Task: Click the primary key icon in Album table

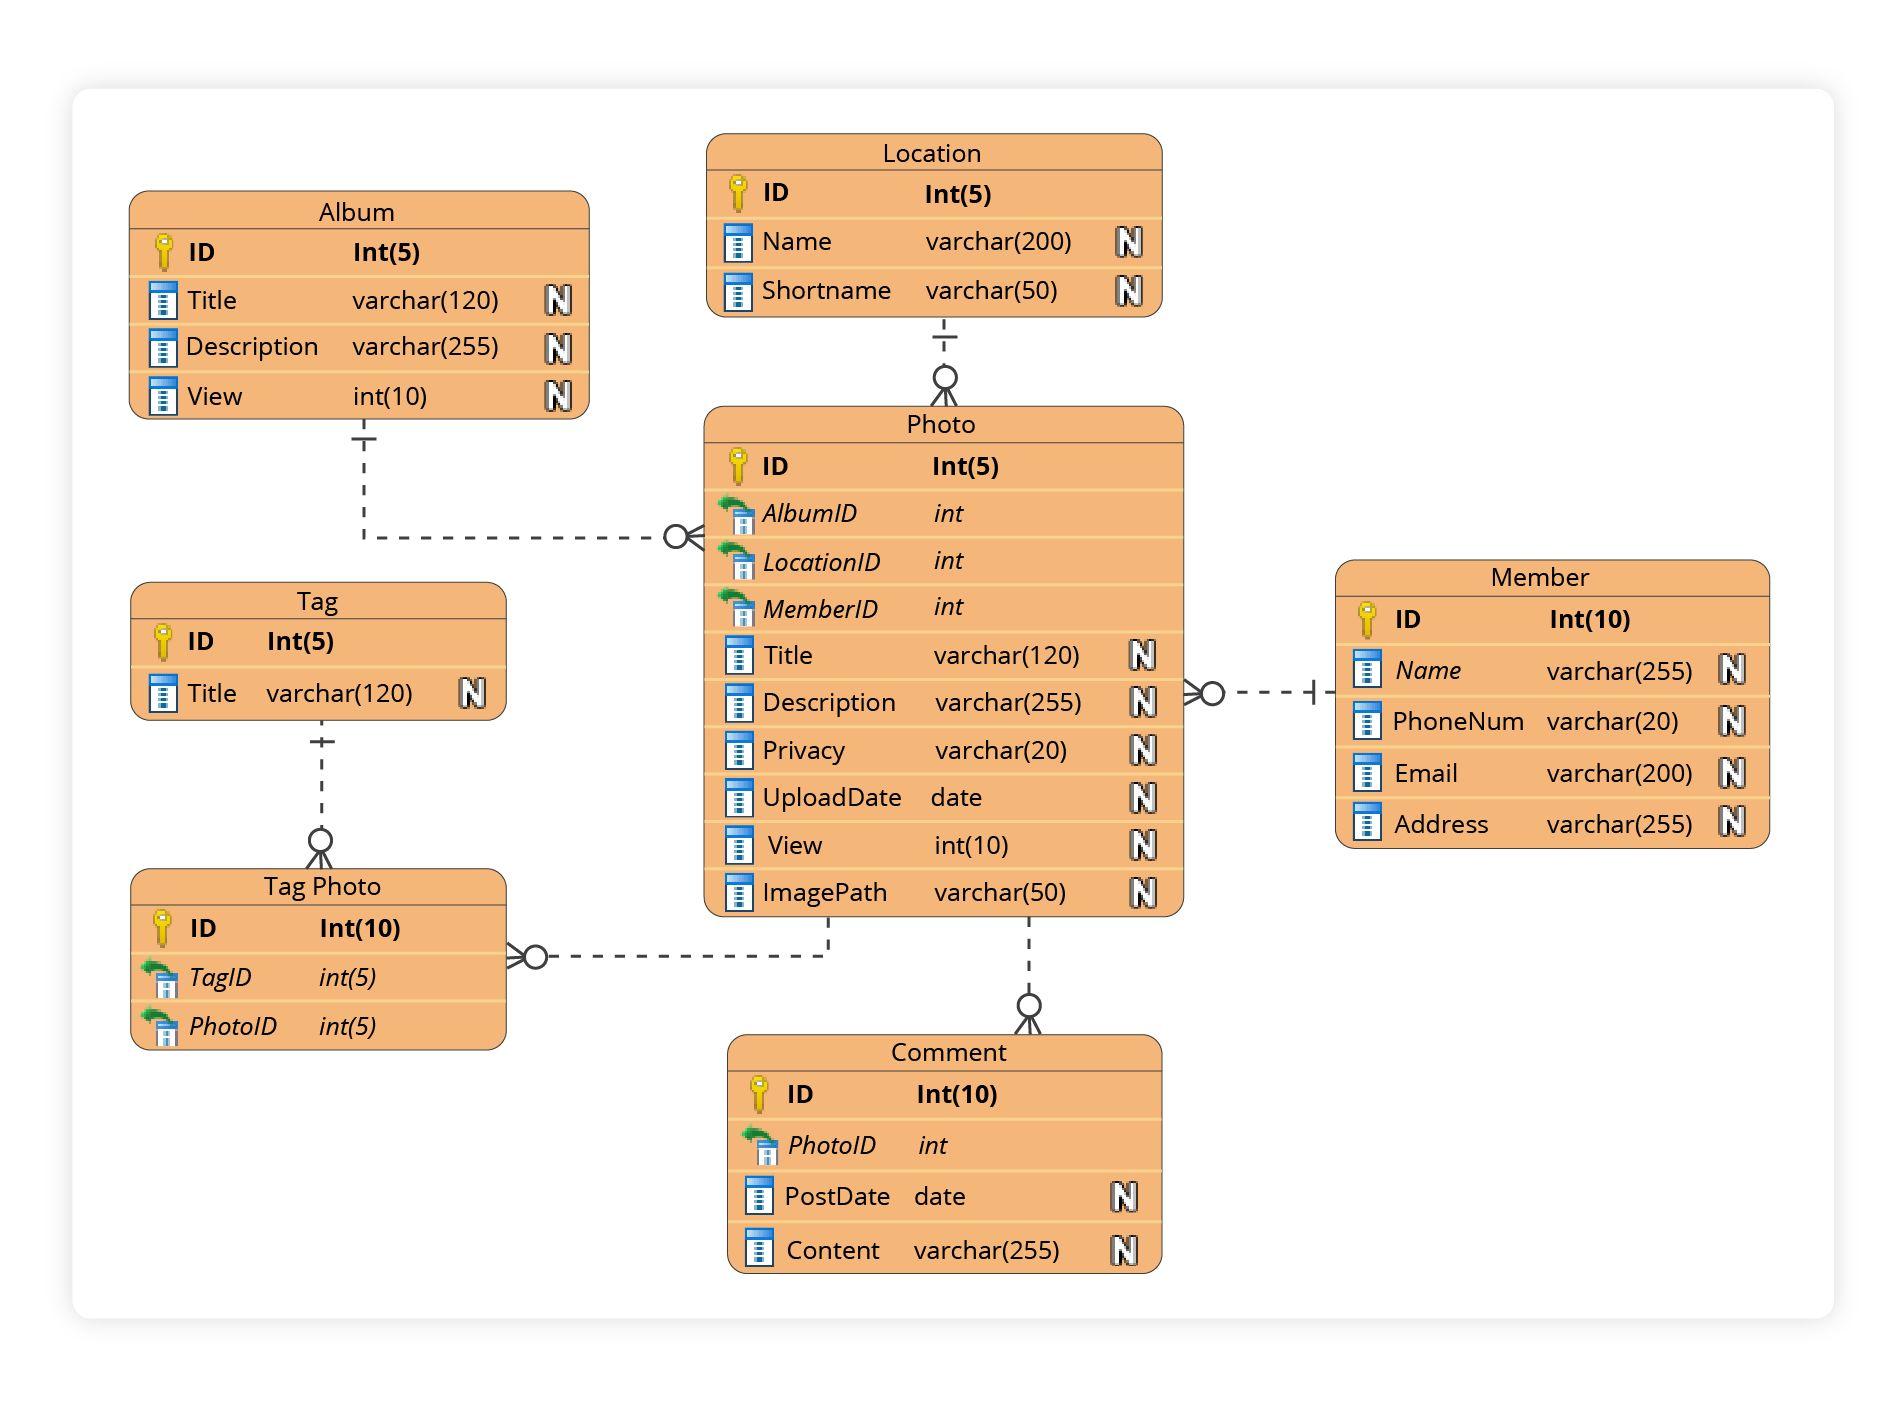Action: [x=163, y=252]
